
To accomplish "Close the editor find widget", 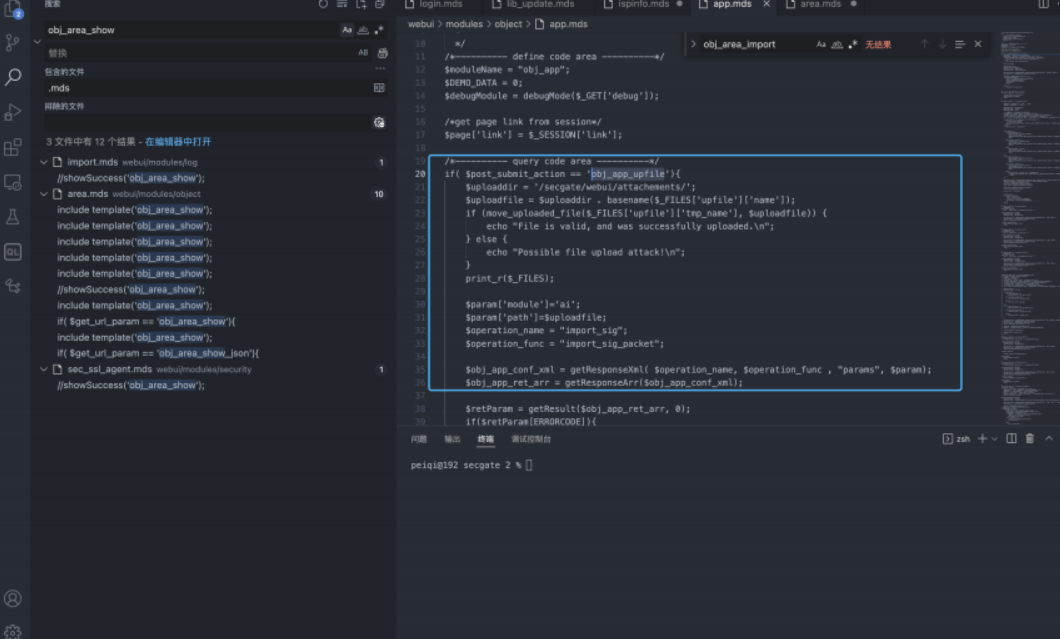I will click(978, 44).
